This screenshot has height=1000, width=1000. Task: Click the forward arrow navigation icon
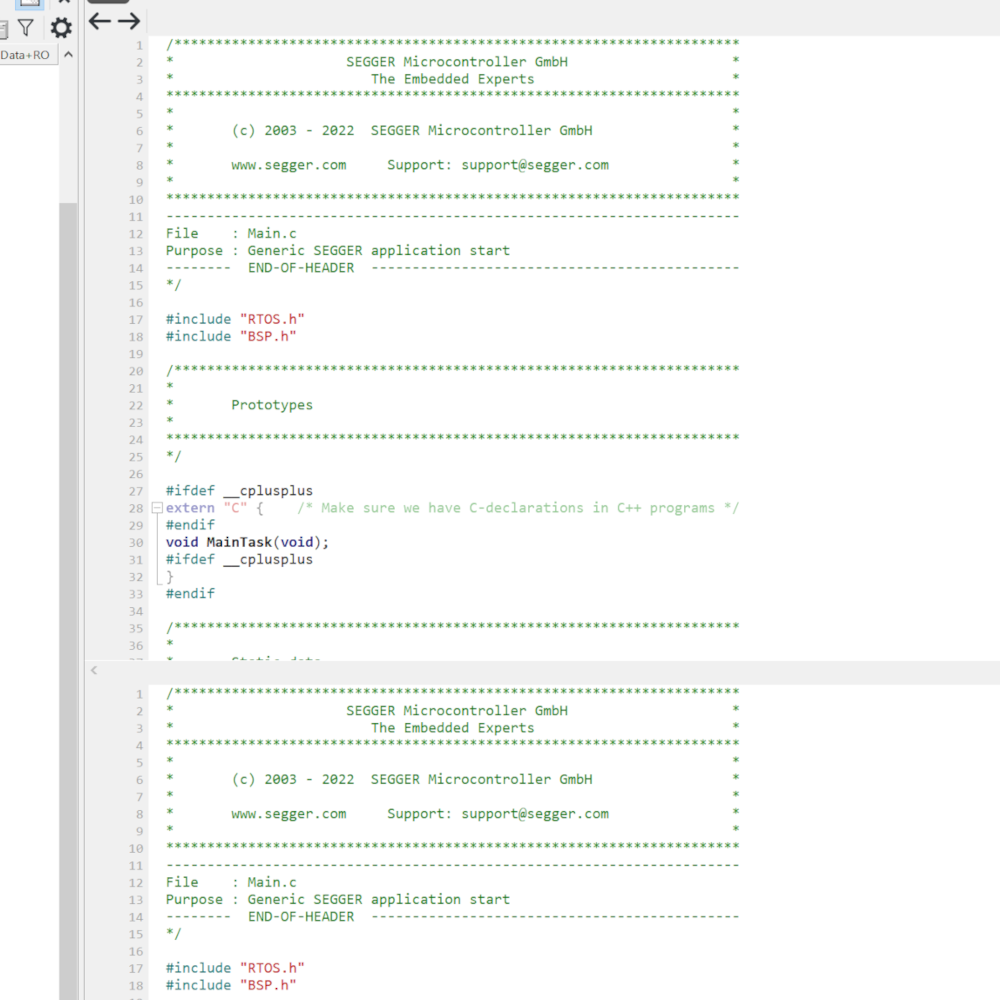pyautogui.click(x=129, y=21)
